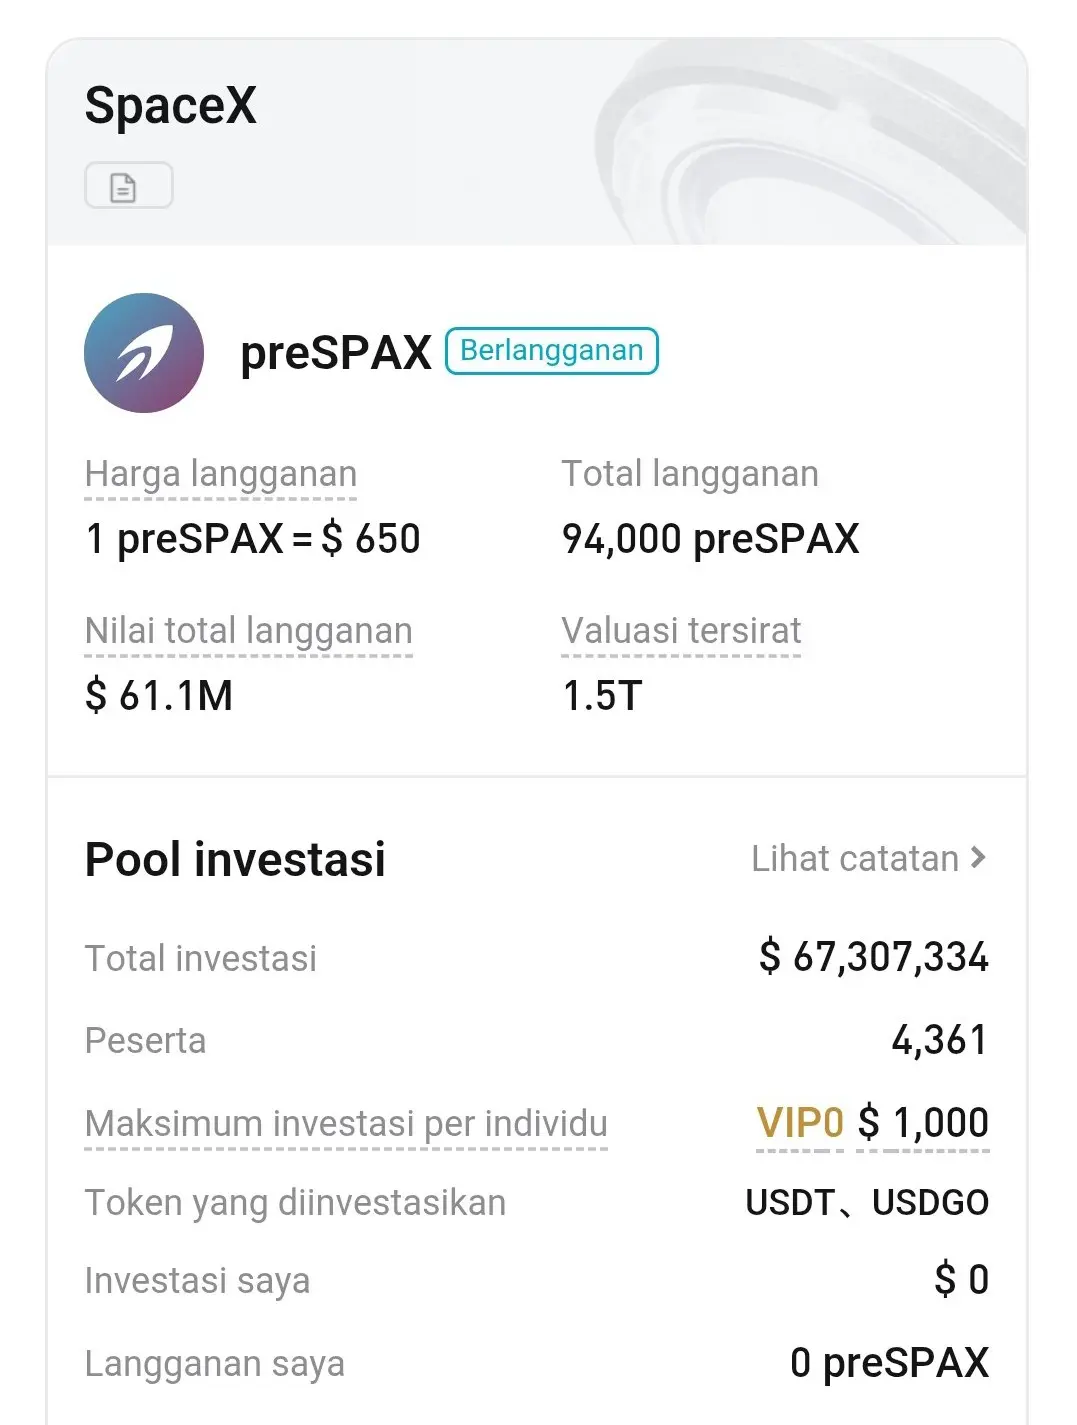Click the $ 67,307,334 total investment amount
Image resolution: width=1077 pixels, height=1425 pixels.
873,957
